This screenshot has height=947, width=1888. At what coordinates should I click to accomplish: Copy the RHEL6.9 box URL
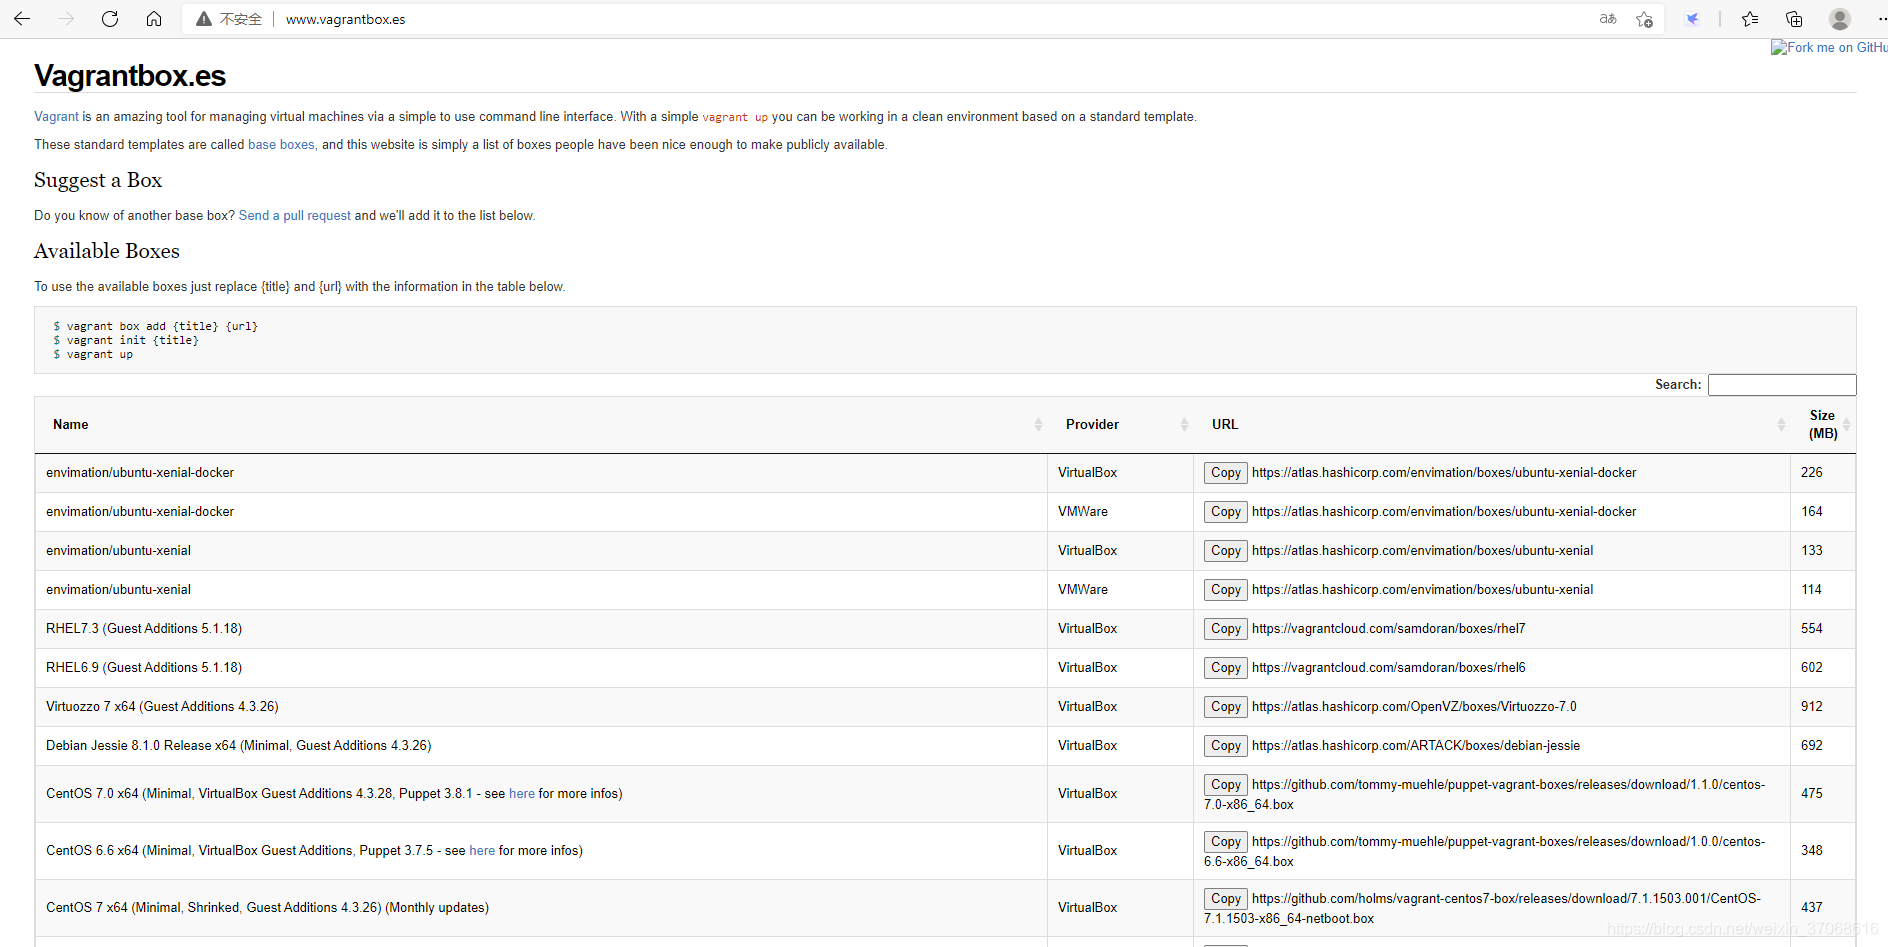tap(1226, 668)
